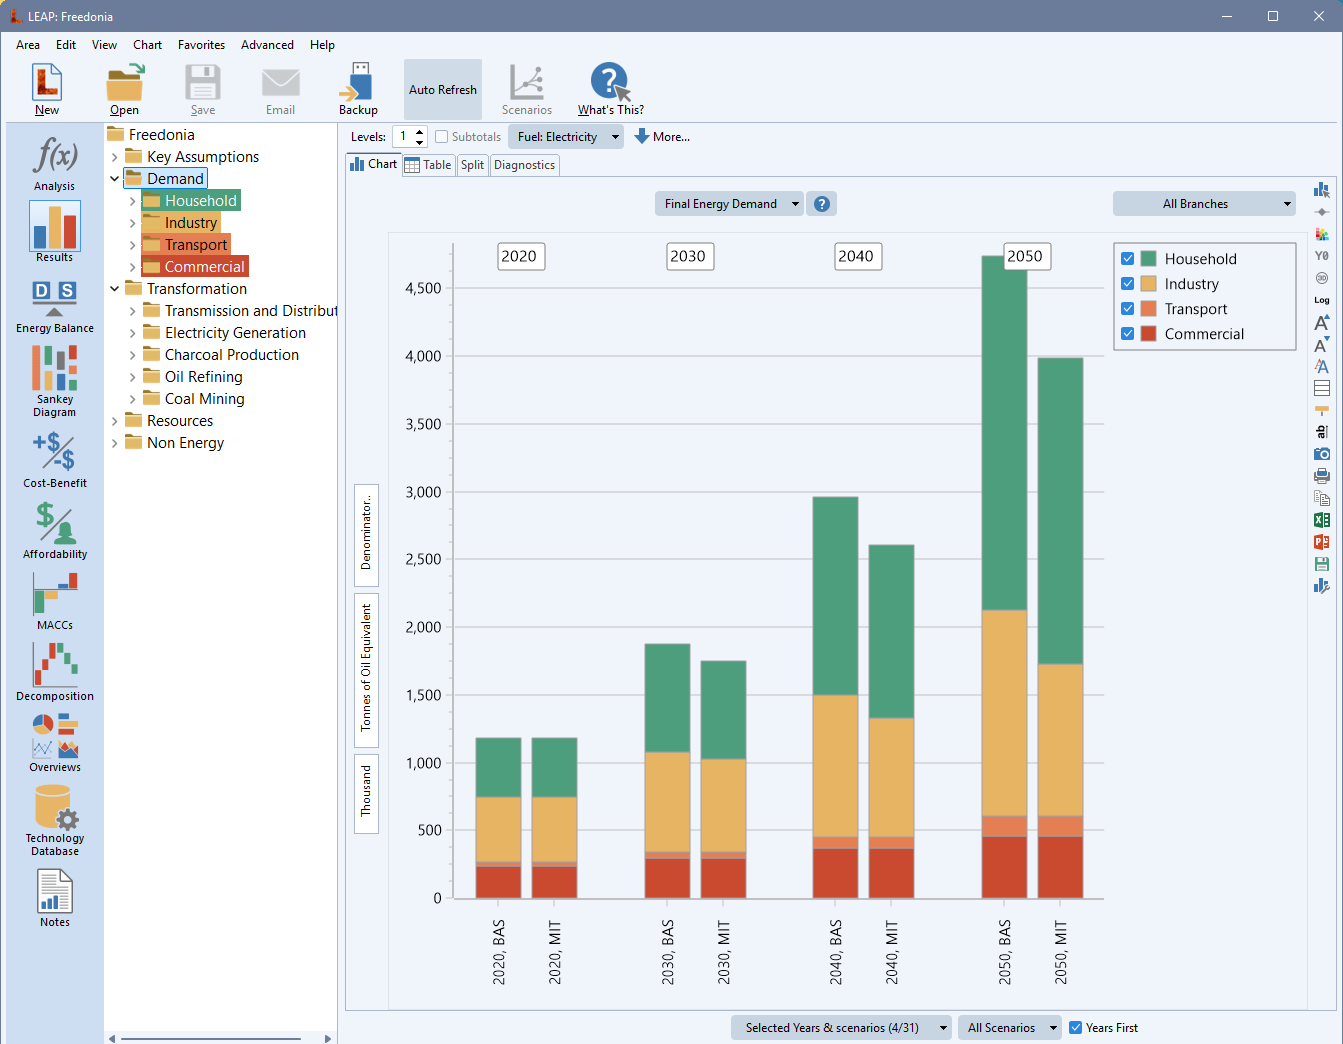Viewport: 1343px width, 1044px height.
Task: Click the printer icon in chart toolbar
Action: (x=1321, y=476)
